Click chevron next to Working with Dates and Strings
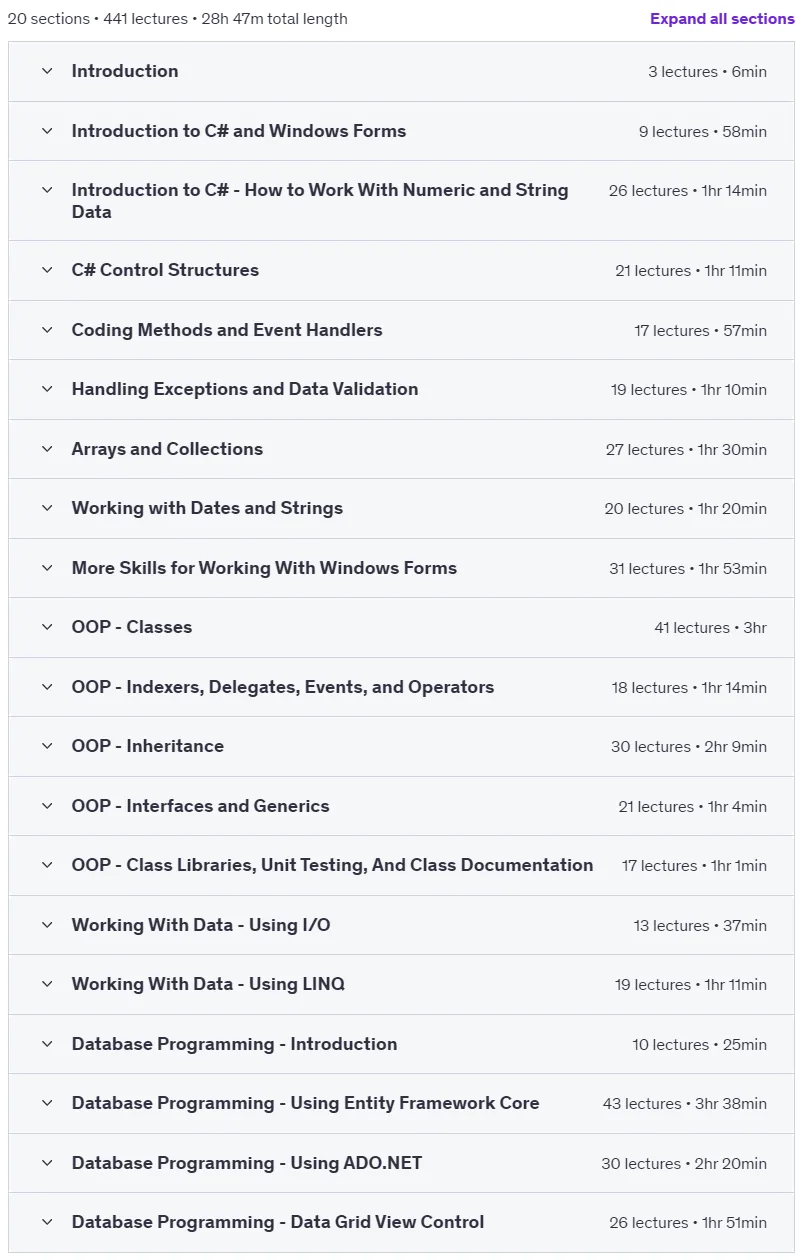 pos(46,508)
